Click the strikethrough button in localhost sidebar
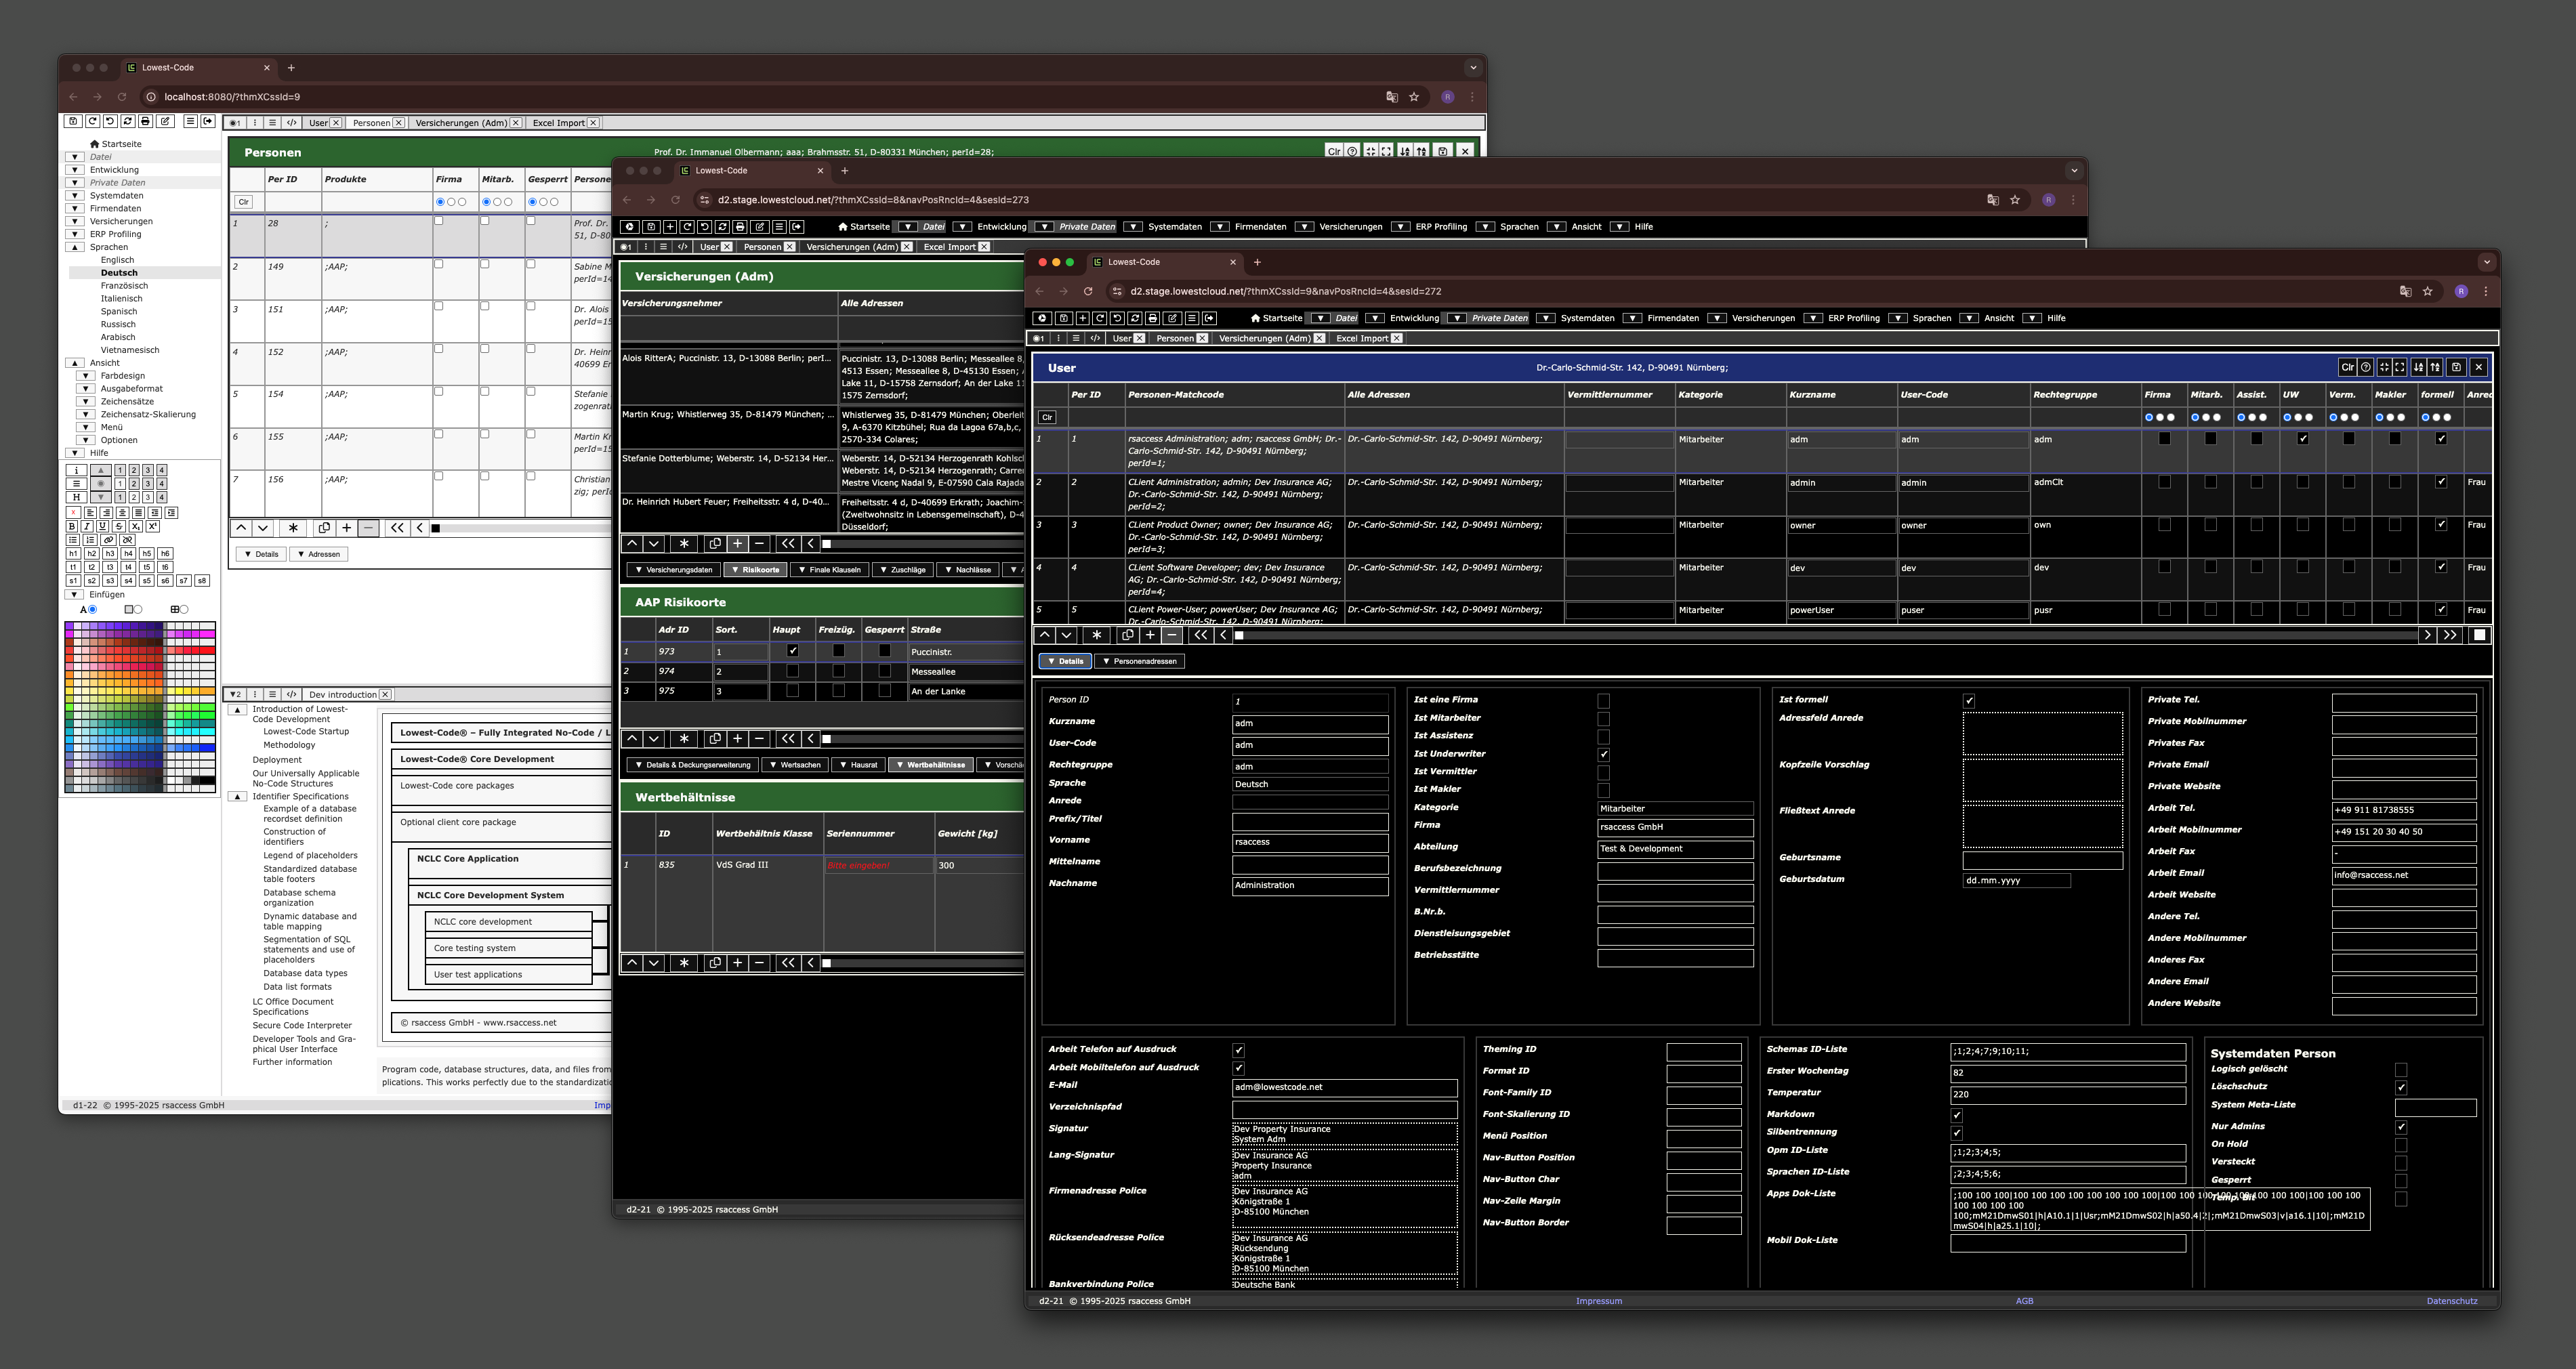 pos(119,526)
